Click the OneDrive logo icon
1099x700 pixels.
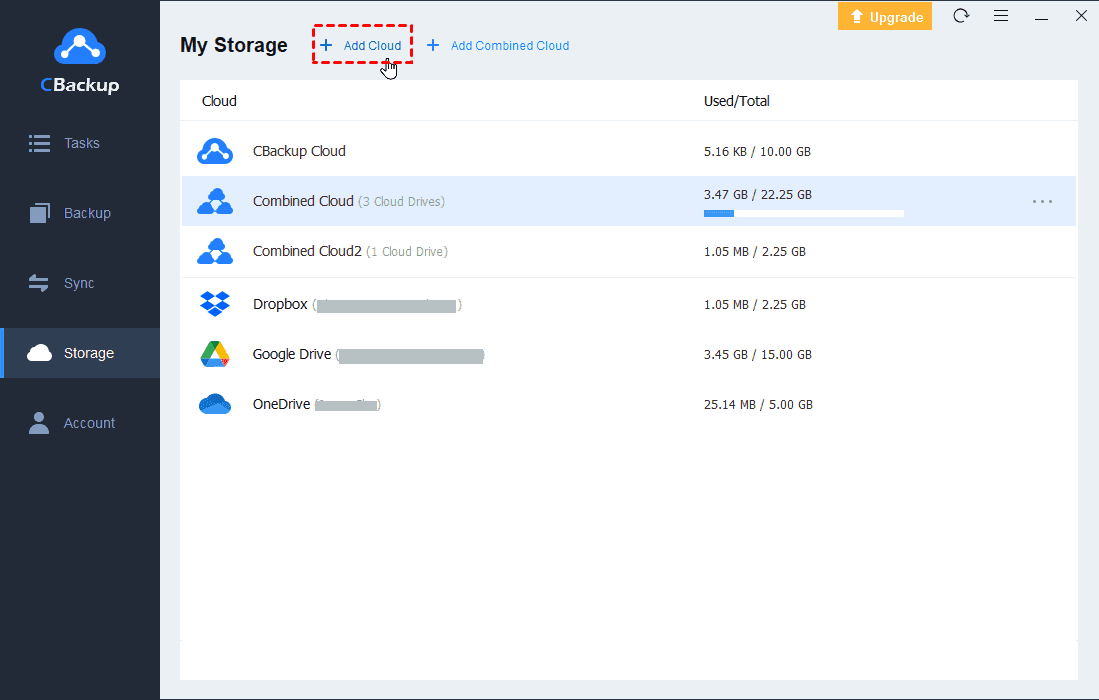tap(215, 405)
